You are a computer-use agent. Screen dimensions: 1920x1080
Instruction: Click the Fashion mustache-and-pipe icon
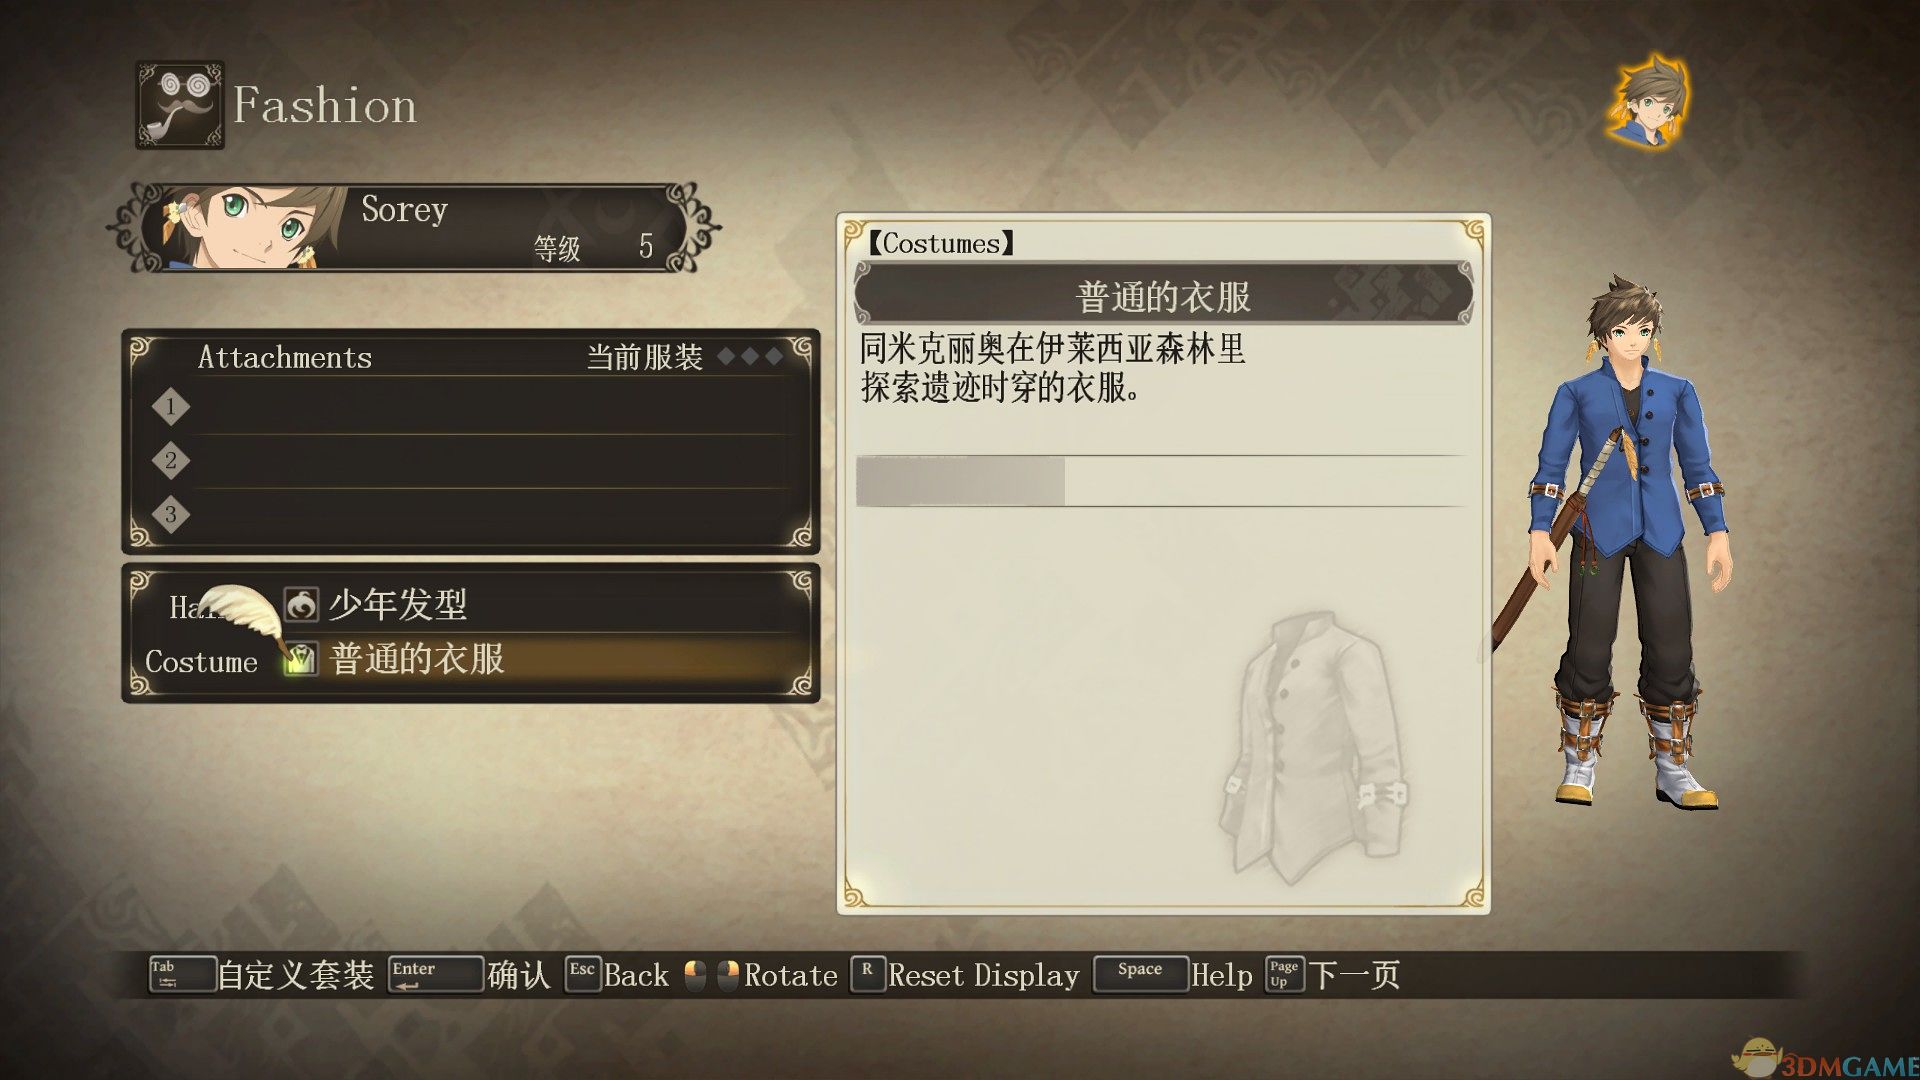point(180,105)
